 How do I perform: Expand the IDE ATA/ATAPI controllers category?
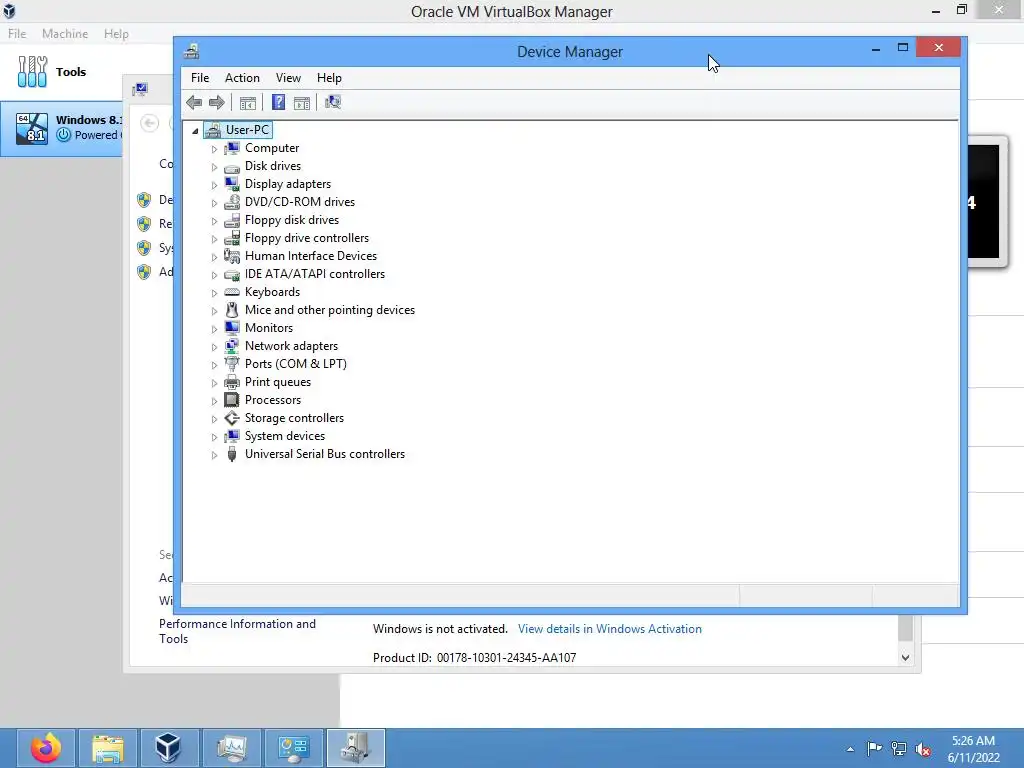214,275
